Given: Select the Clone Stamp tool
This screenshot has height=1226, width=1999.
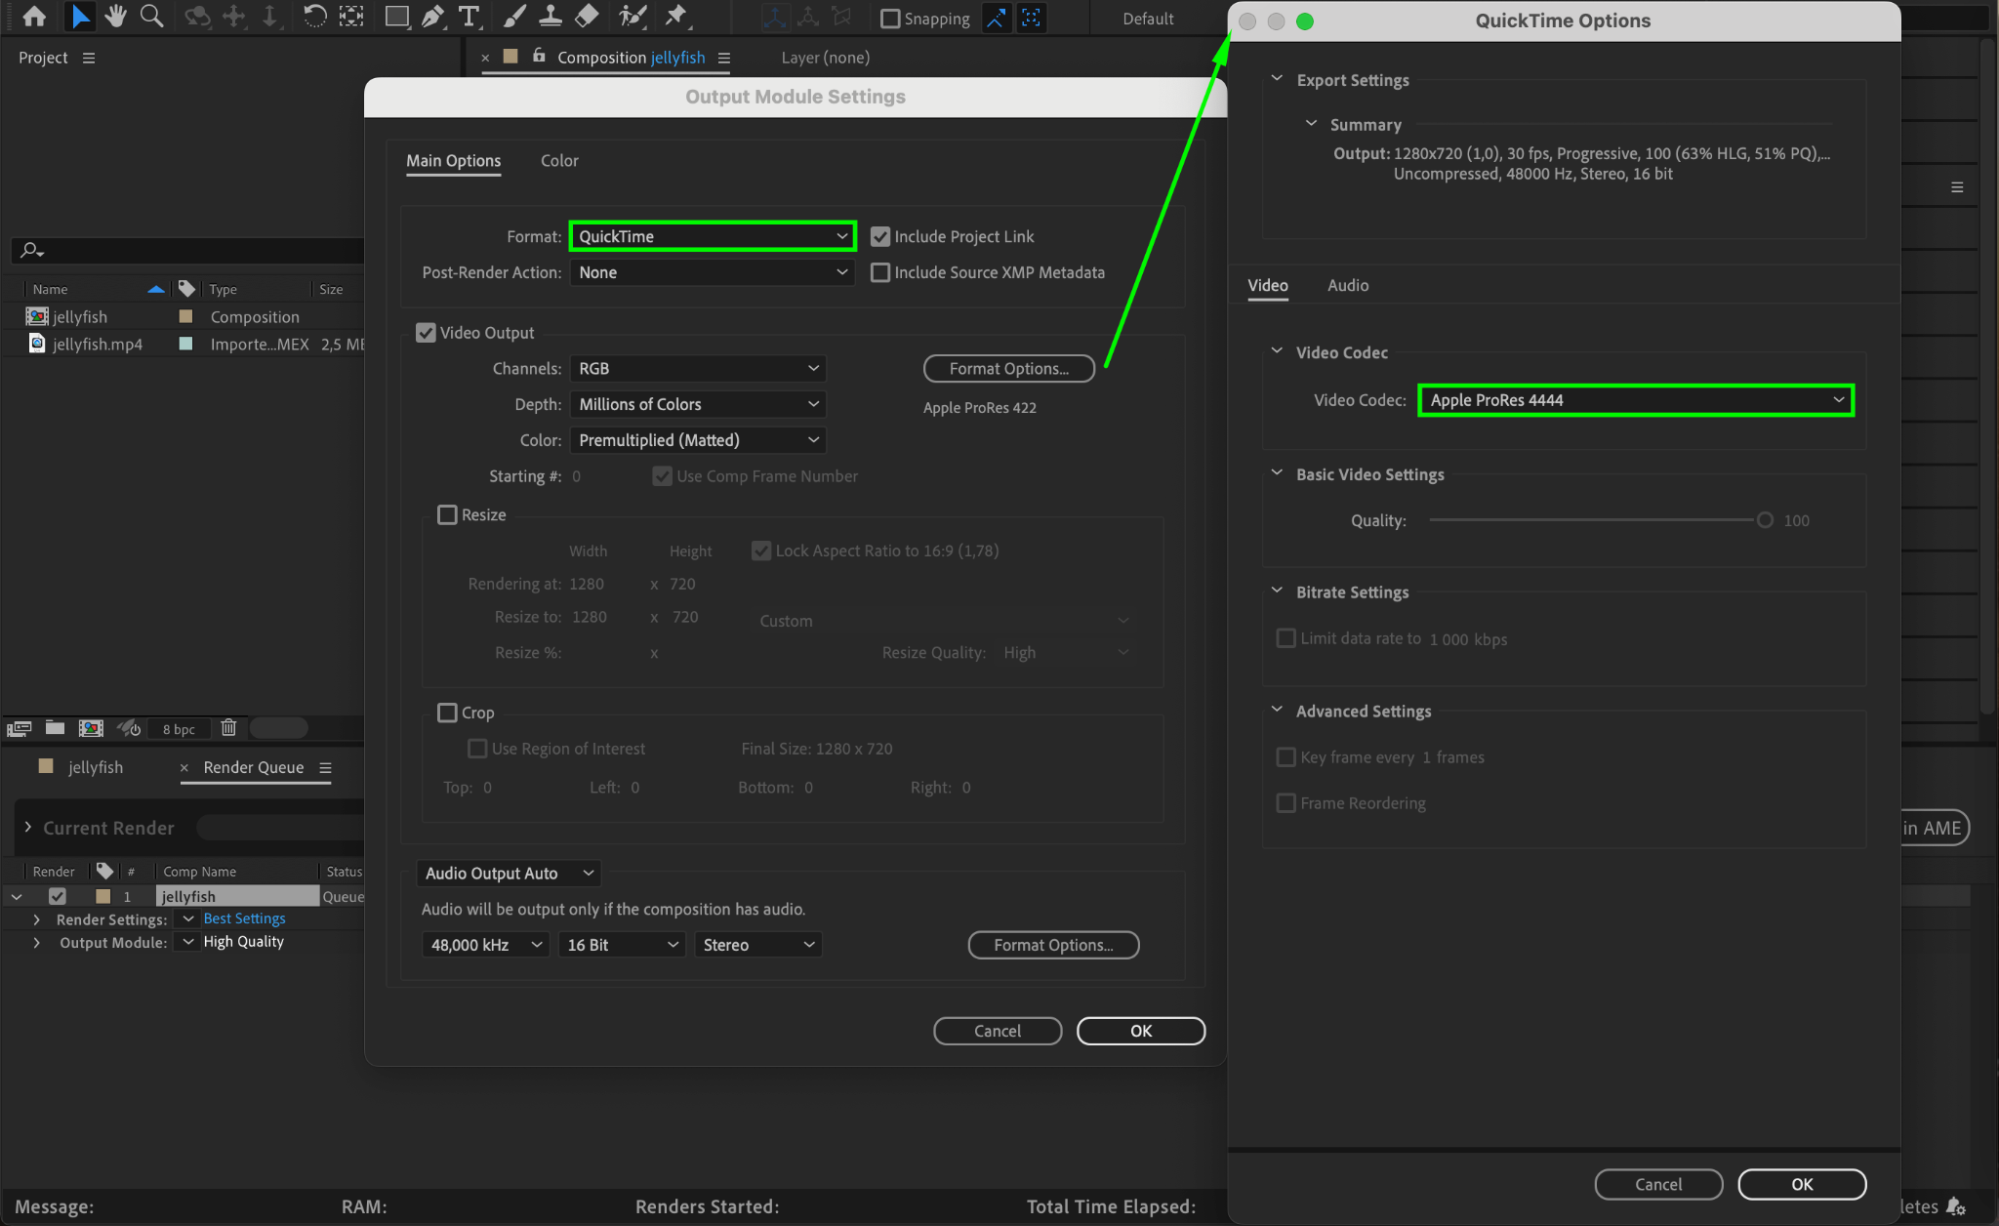Looking at the screenshot, I should 550,16.
